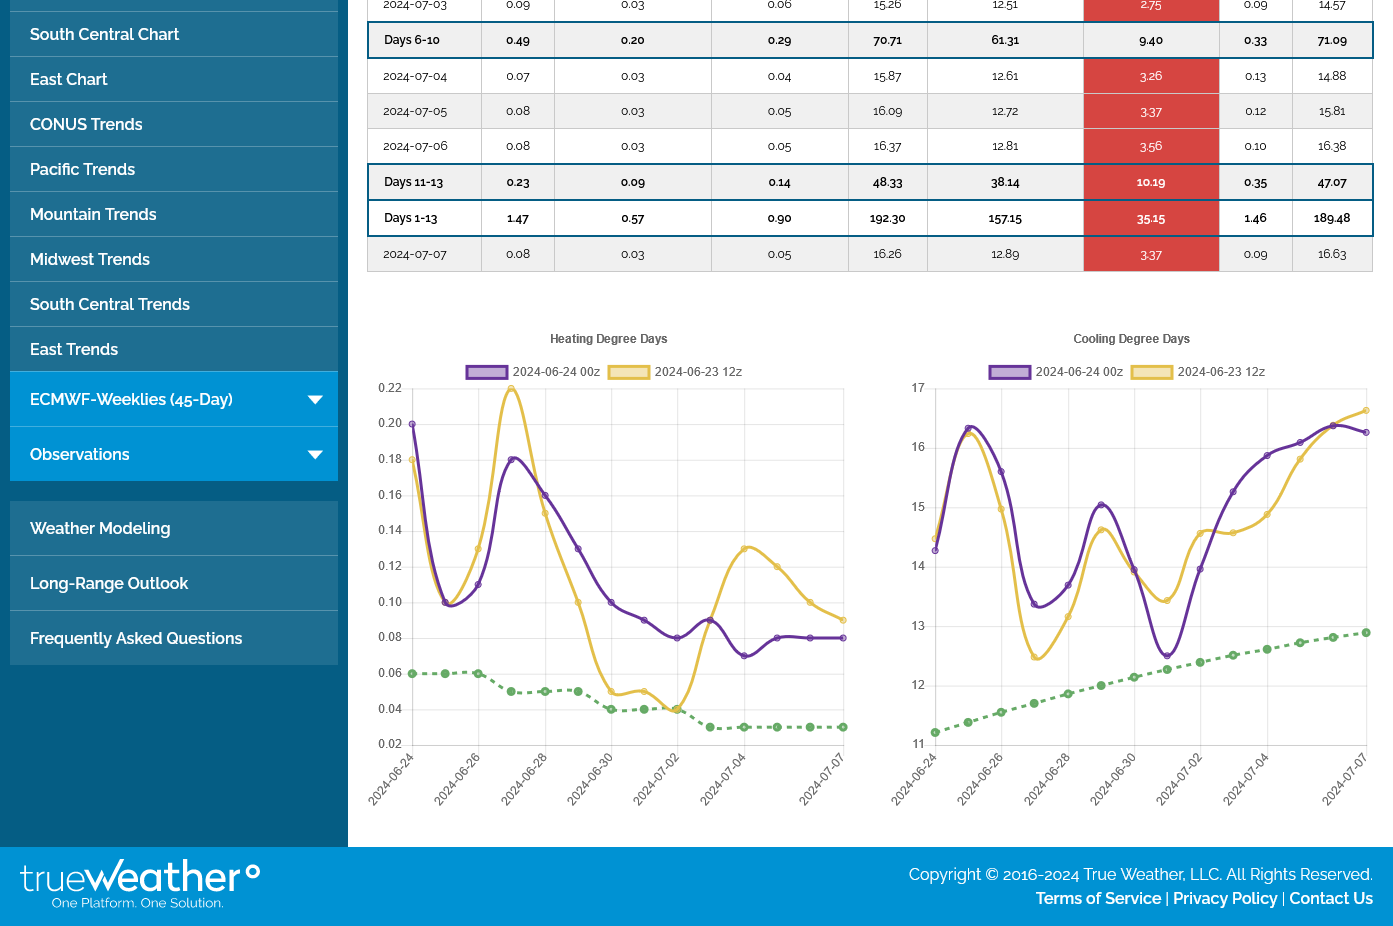Image resolution: width=1393 pixels, height=926 pixels.
Task: Open the Weather Modeling section
Action: tap(100, 528)
